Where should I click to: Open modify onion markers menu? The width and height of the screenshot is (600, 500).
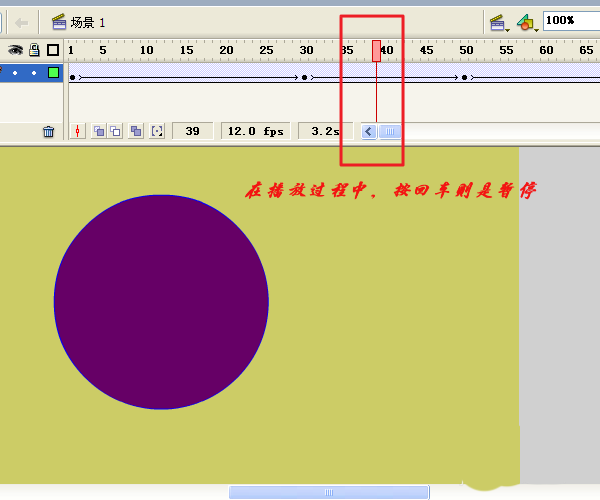coord(157,131)
